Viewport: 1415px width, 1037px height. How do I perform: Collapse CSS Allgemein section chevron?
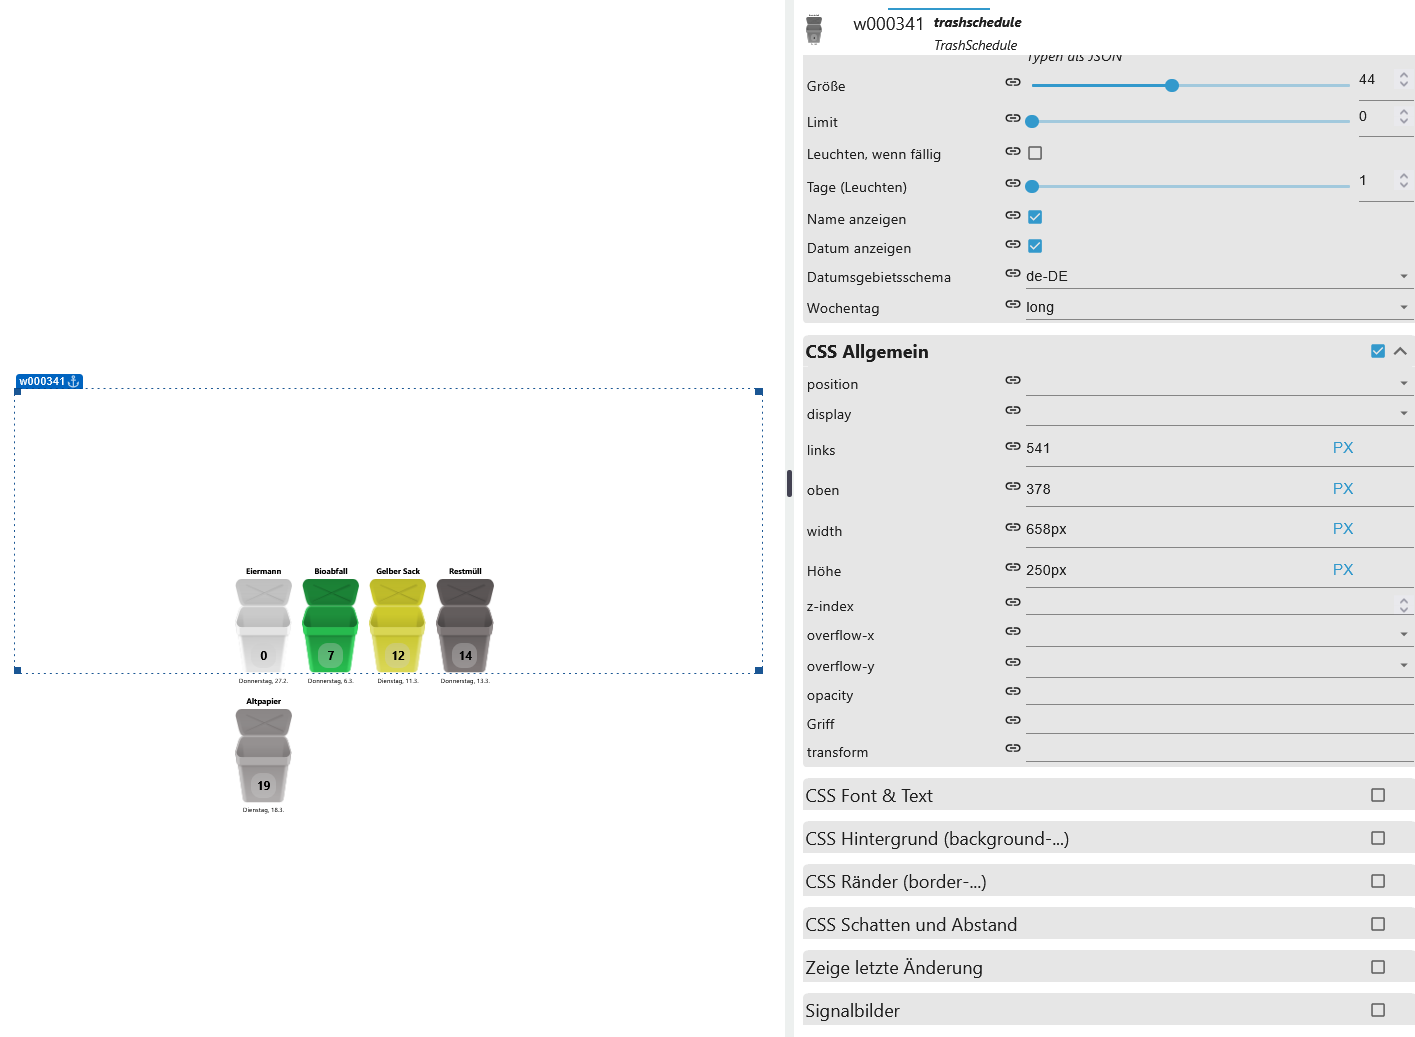pos(1400,351)
